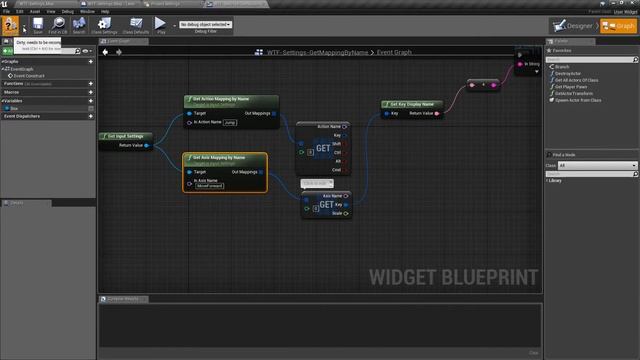The image size is (640, 360).
Task: Open Class Settings
Action: coord(104,25)
